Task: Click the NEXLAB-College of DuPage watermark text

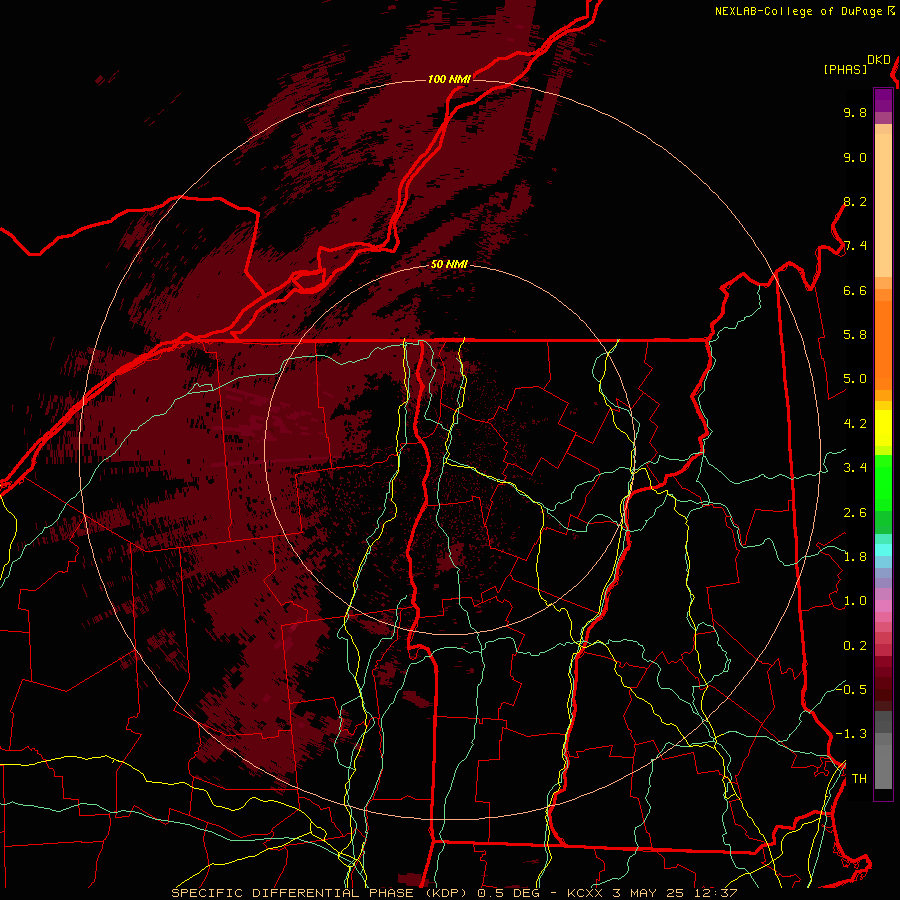Action: (x=798, y=11)
